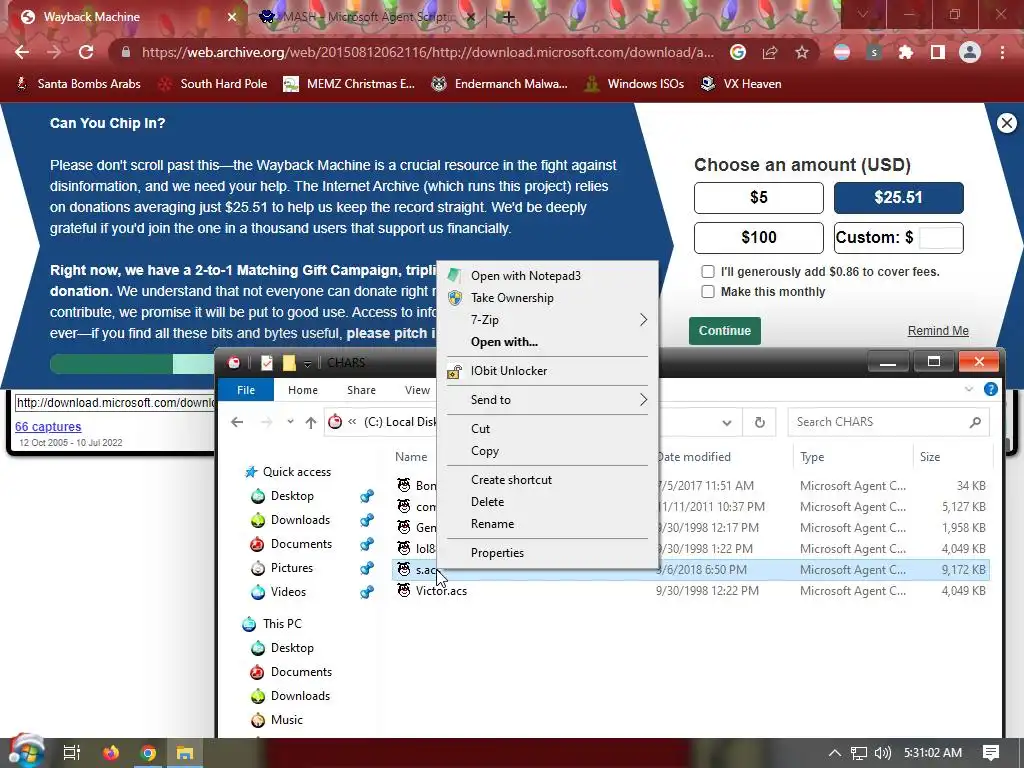Choose Take Ownership in context menu

pyautogui.click(x=549, y=298)
